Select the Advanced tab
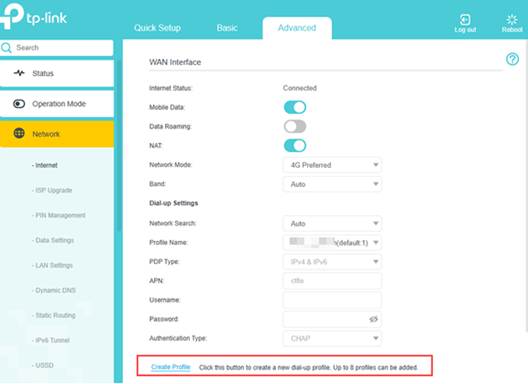Image resolution: width=528 pixels, height=384 pixels. click(x=297, y=28)
